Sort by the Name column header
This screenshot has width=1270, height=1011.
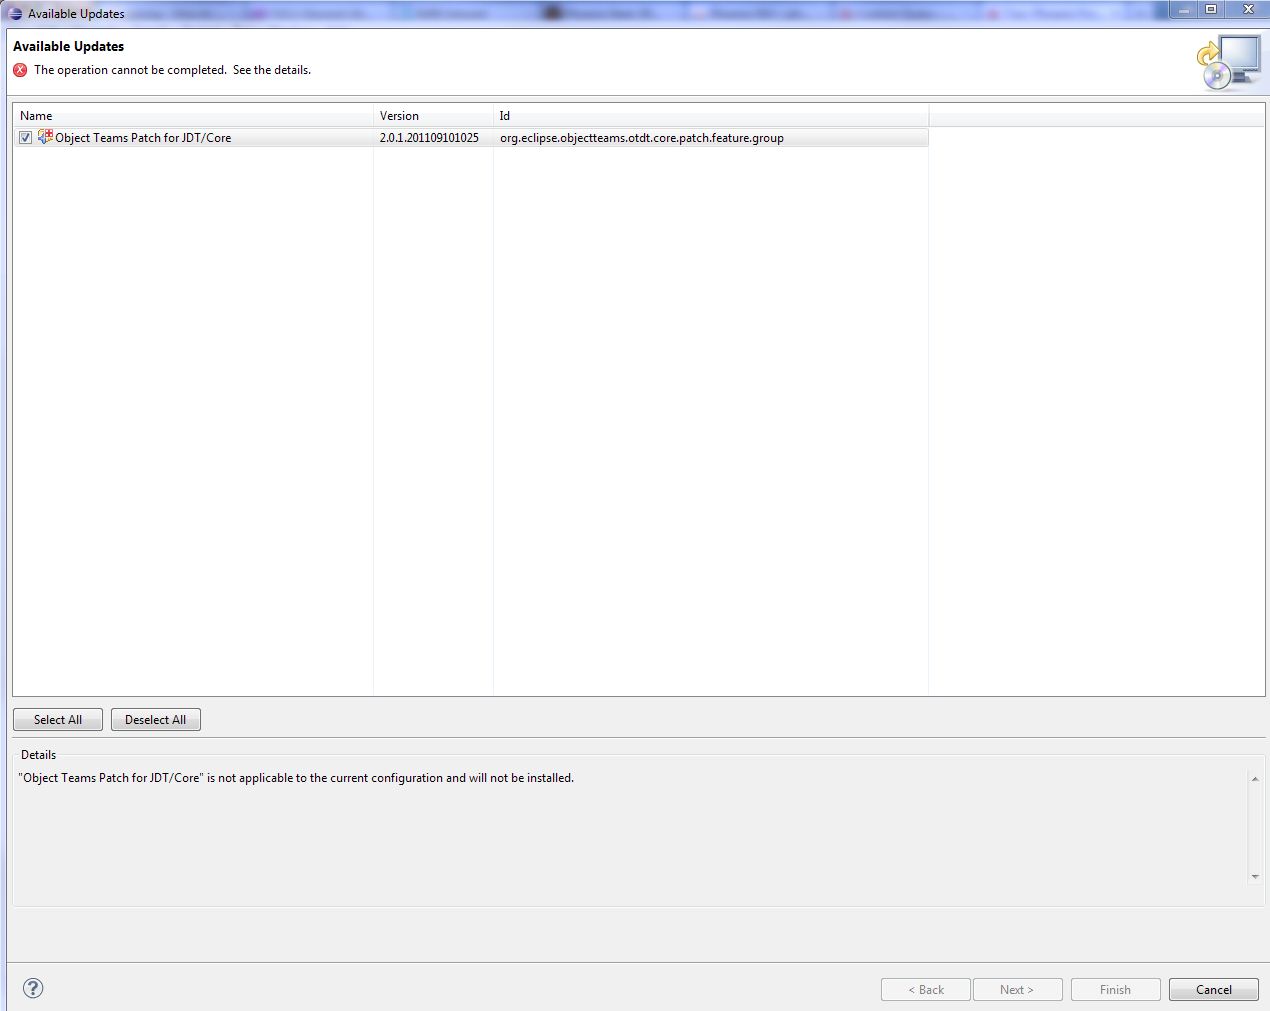pyautogui.click(x=193, y=116)
